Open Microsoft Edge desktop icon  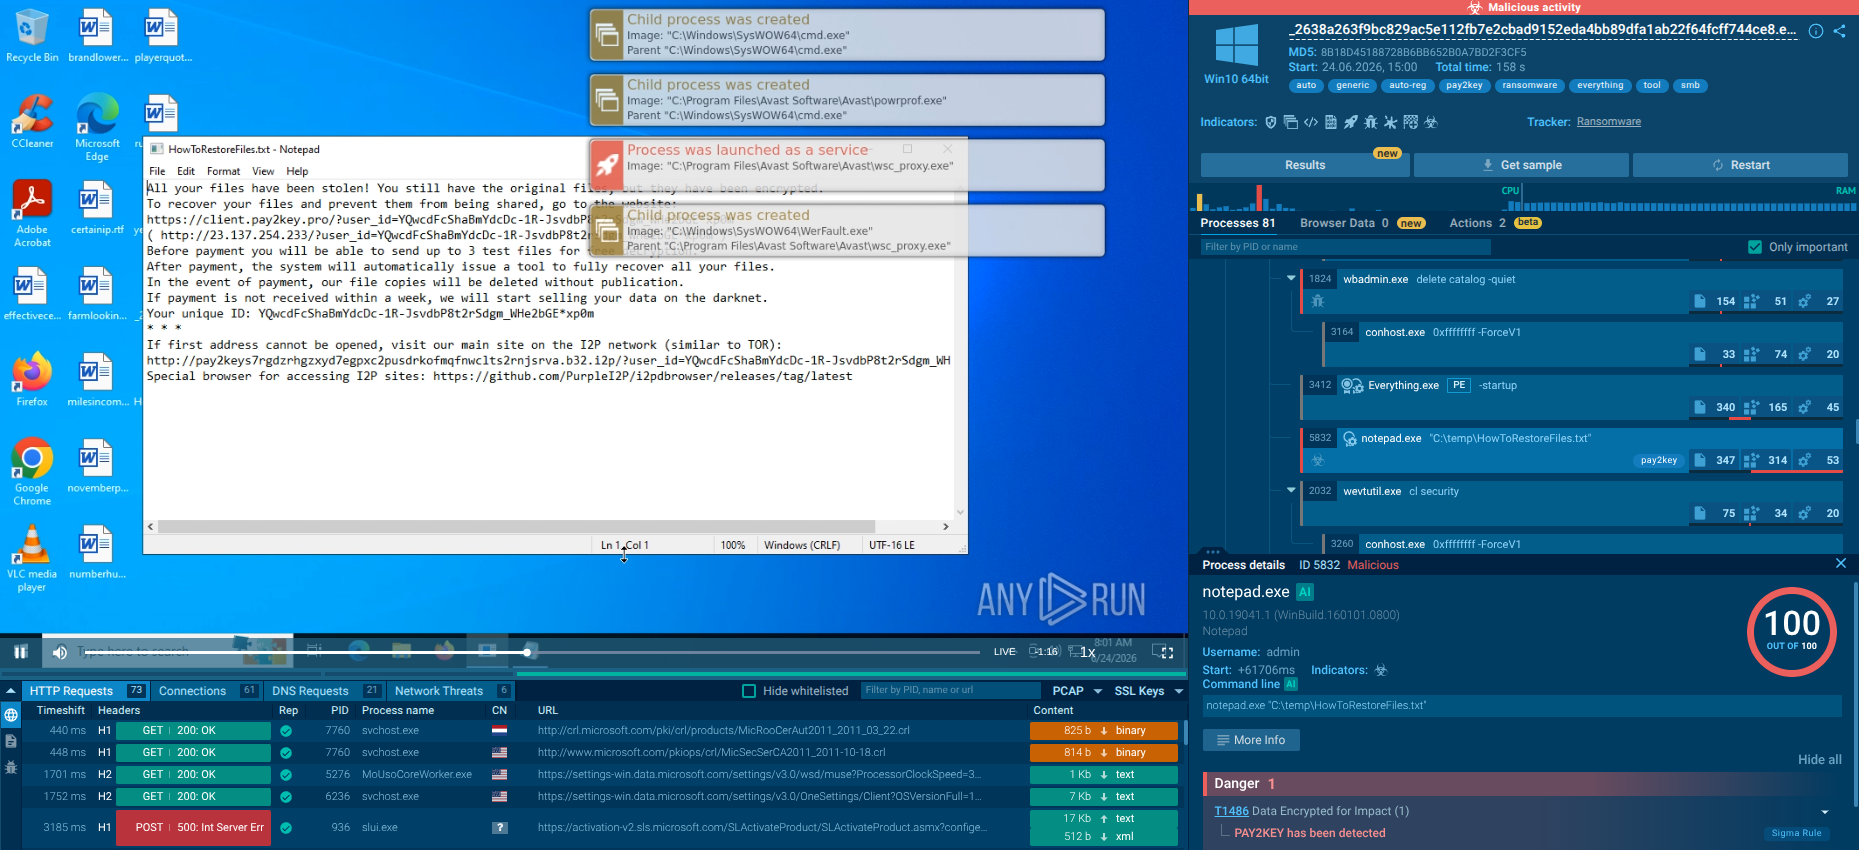[97, 128]
